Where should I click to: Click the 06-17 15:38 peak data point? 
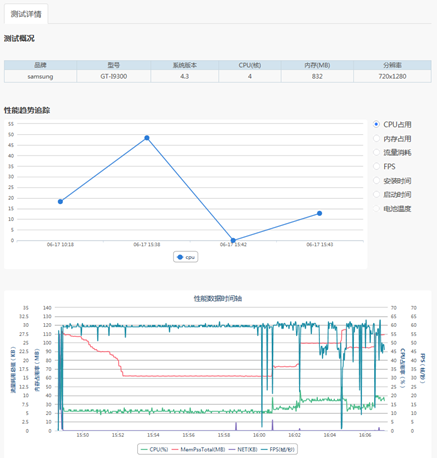click(x=147, y=138)
